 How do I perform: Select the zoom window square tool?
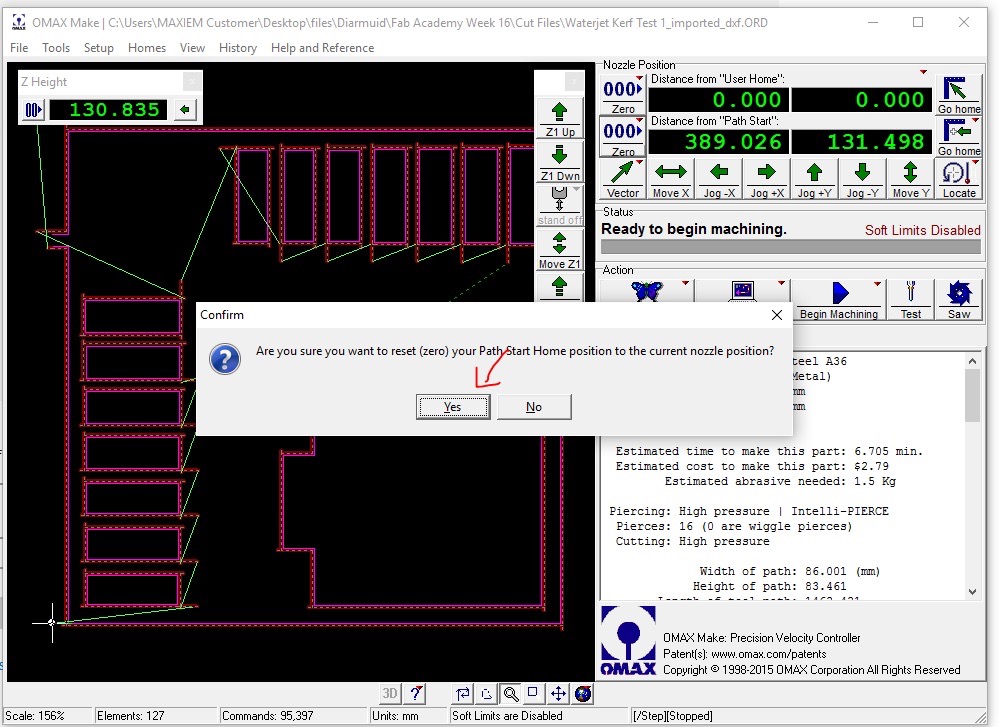[534, 693]
